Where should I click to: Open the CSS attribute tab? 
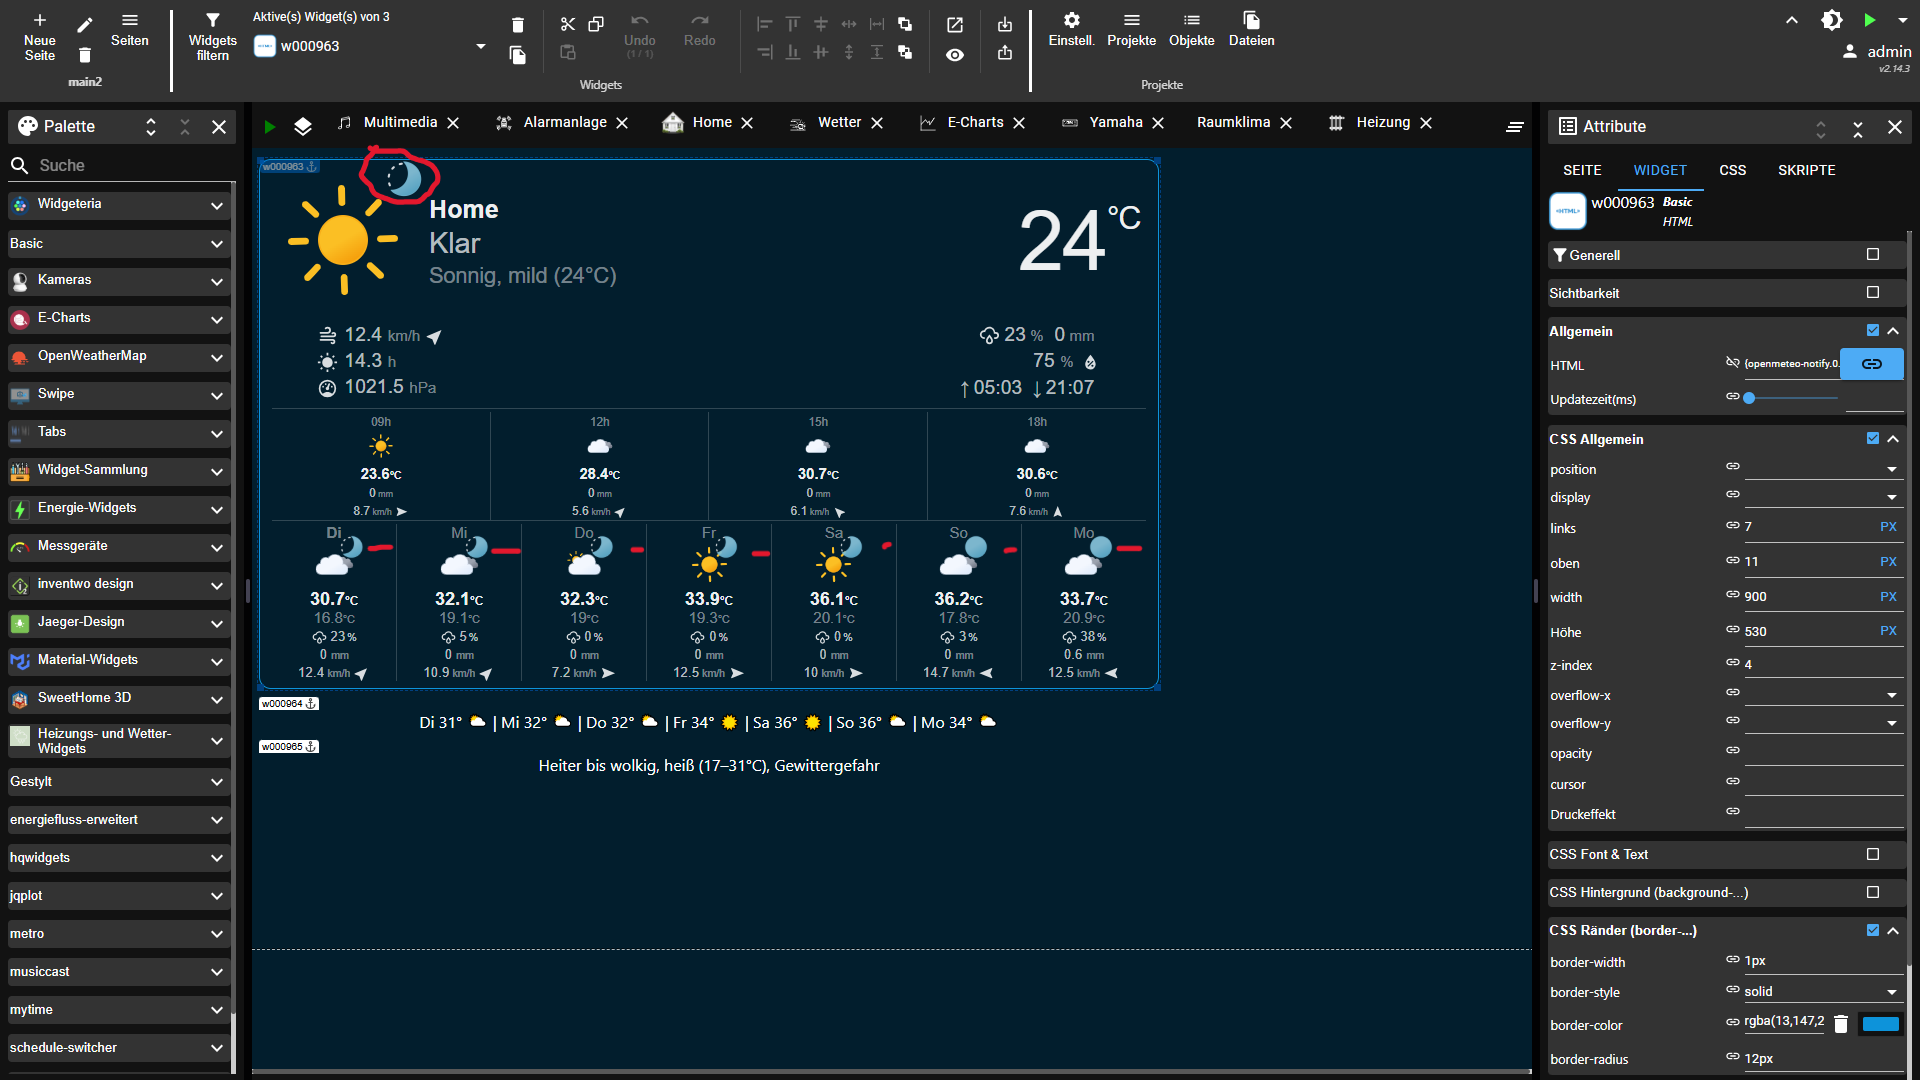[1732, 170]
